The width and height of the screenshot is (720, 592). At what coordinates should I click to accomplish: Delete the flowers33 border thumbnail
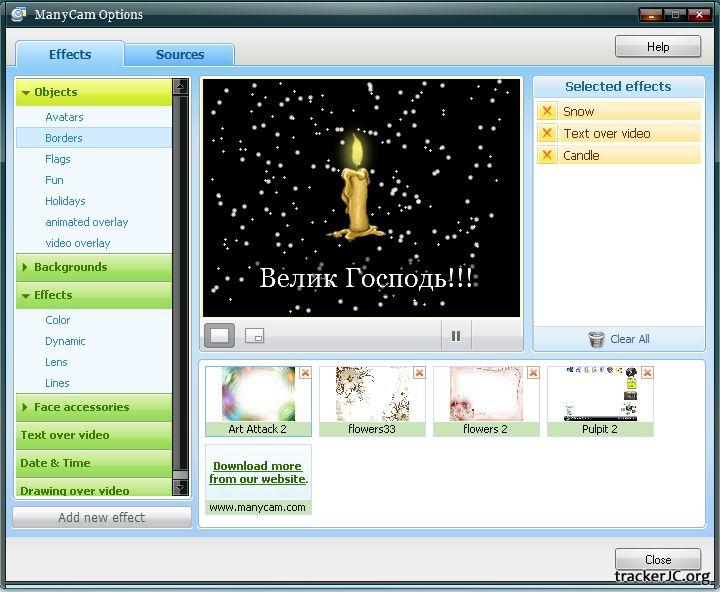[x=419, y=373]
